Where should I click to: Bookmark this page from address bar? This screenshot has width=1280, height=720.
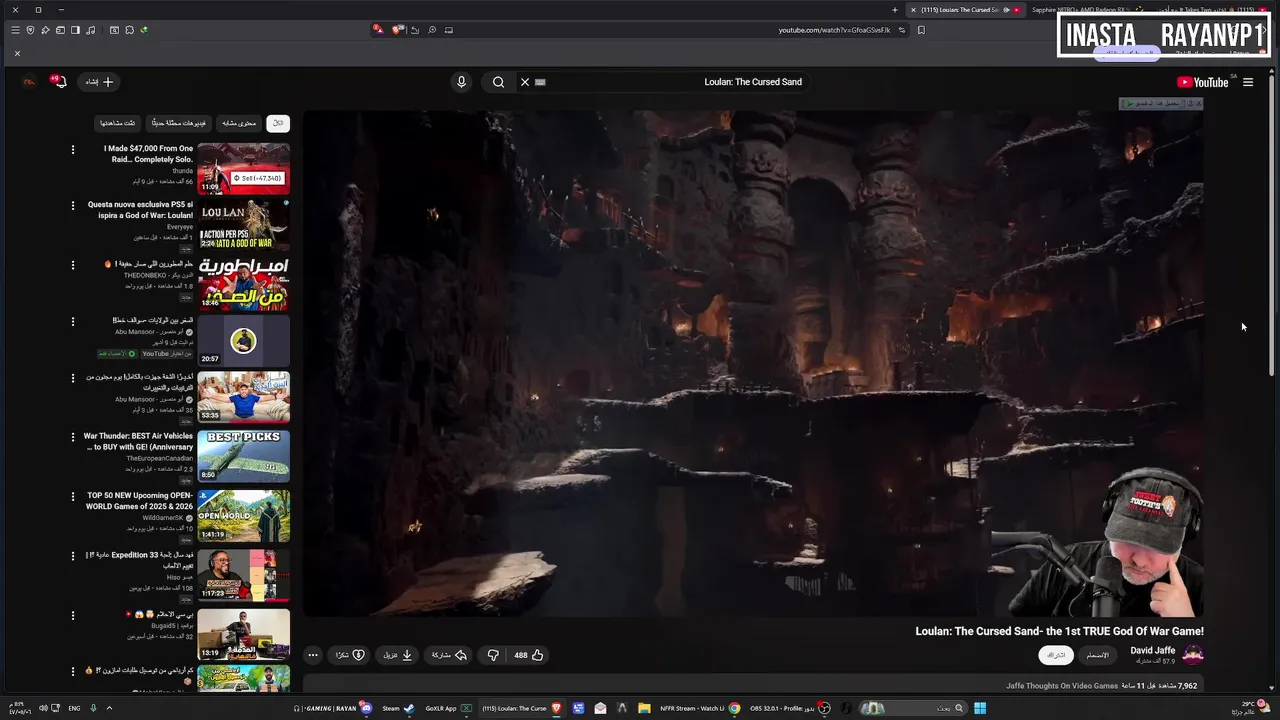[x=921, y=30]
